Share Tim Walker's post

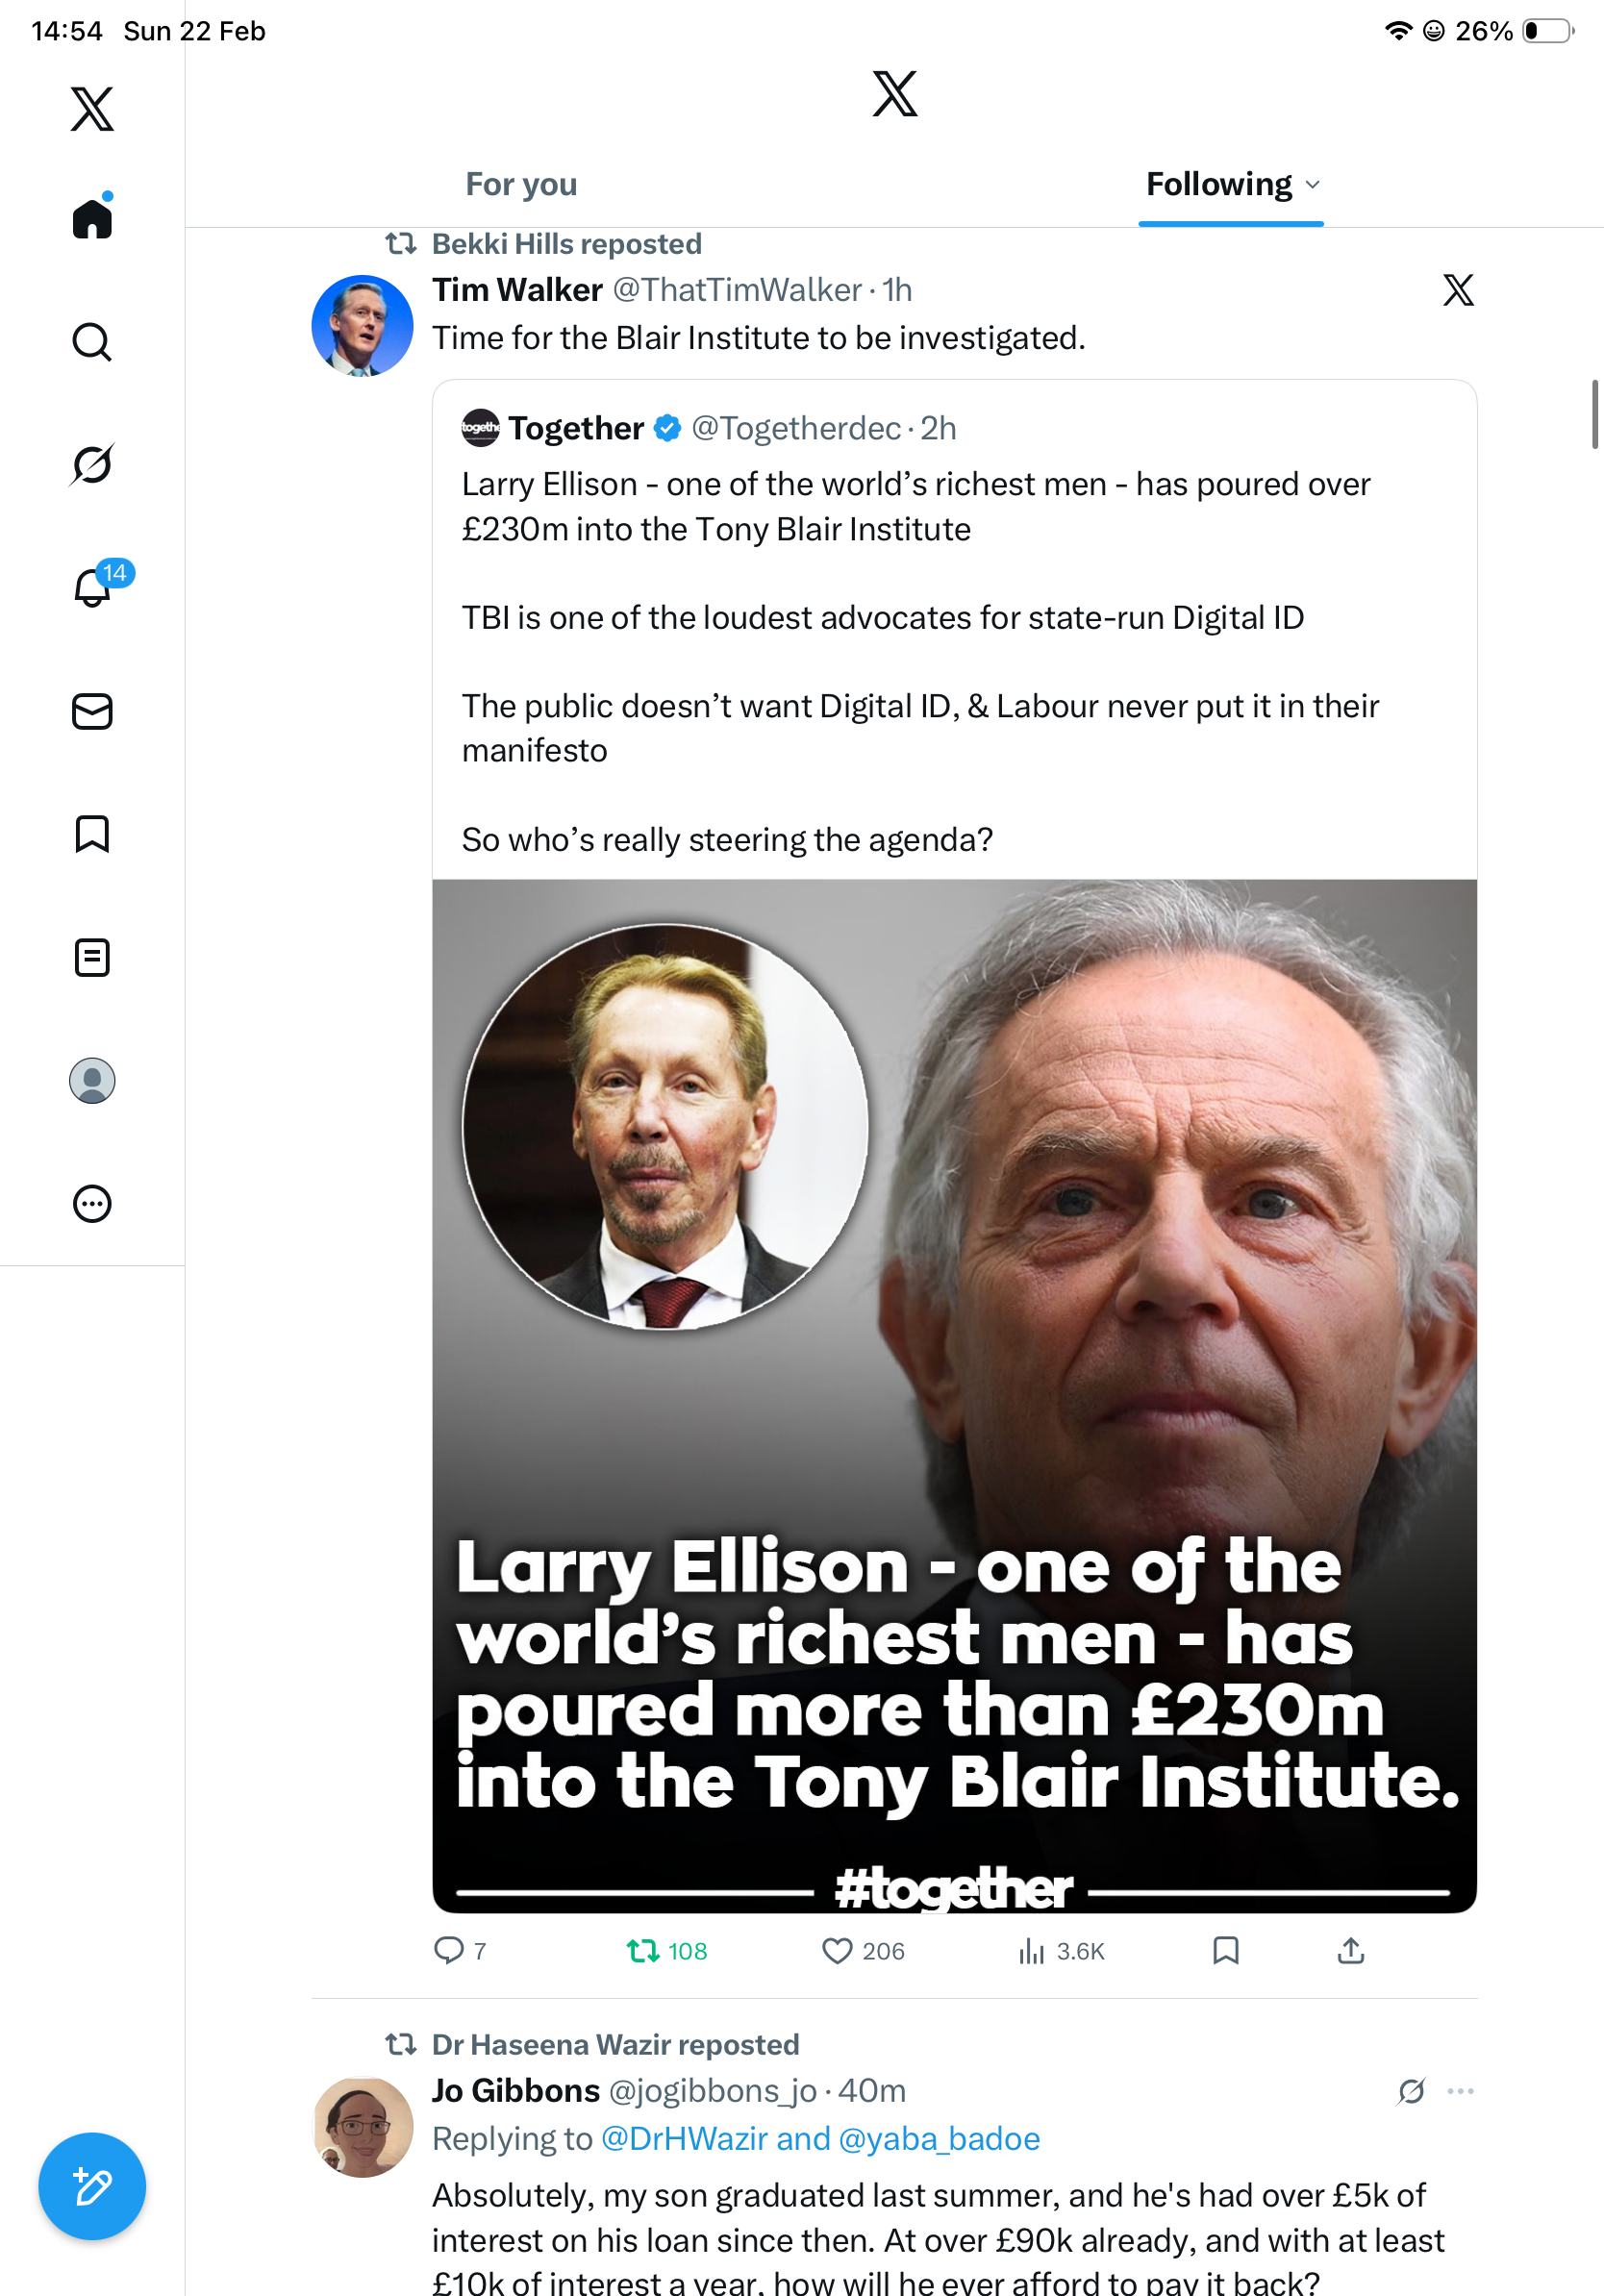[1351, 1951]
